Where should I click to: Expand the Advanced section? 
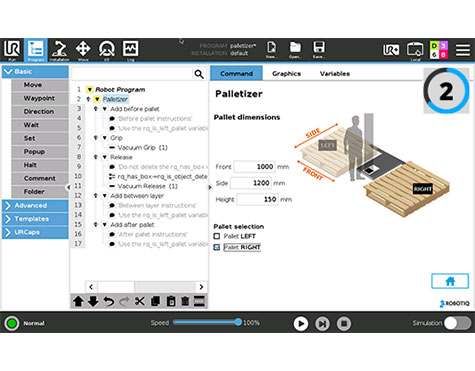coord(35,206)
